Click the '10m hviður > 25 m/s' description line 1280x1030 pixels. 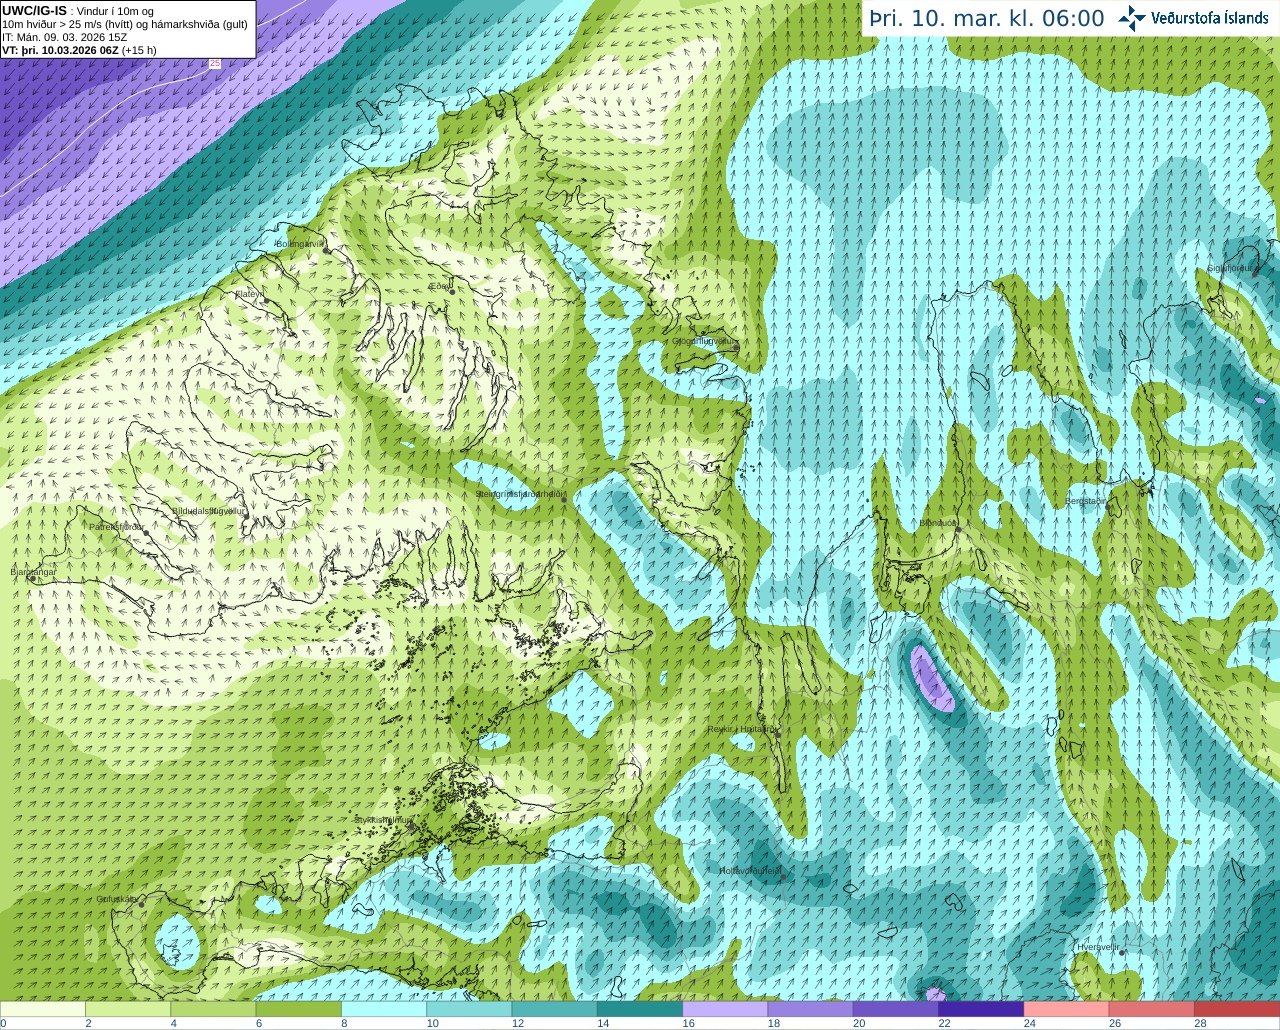[x=125, y=24]
